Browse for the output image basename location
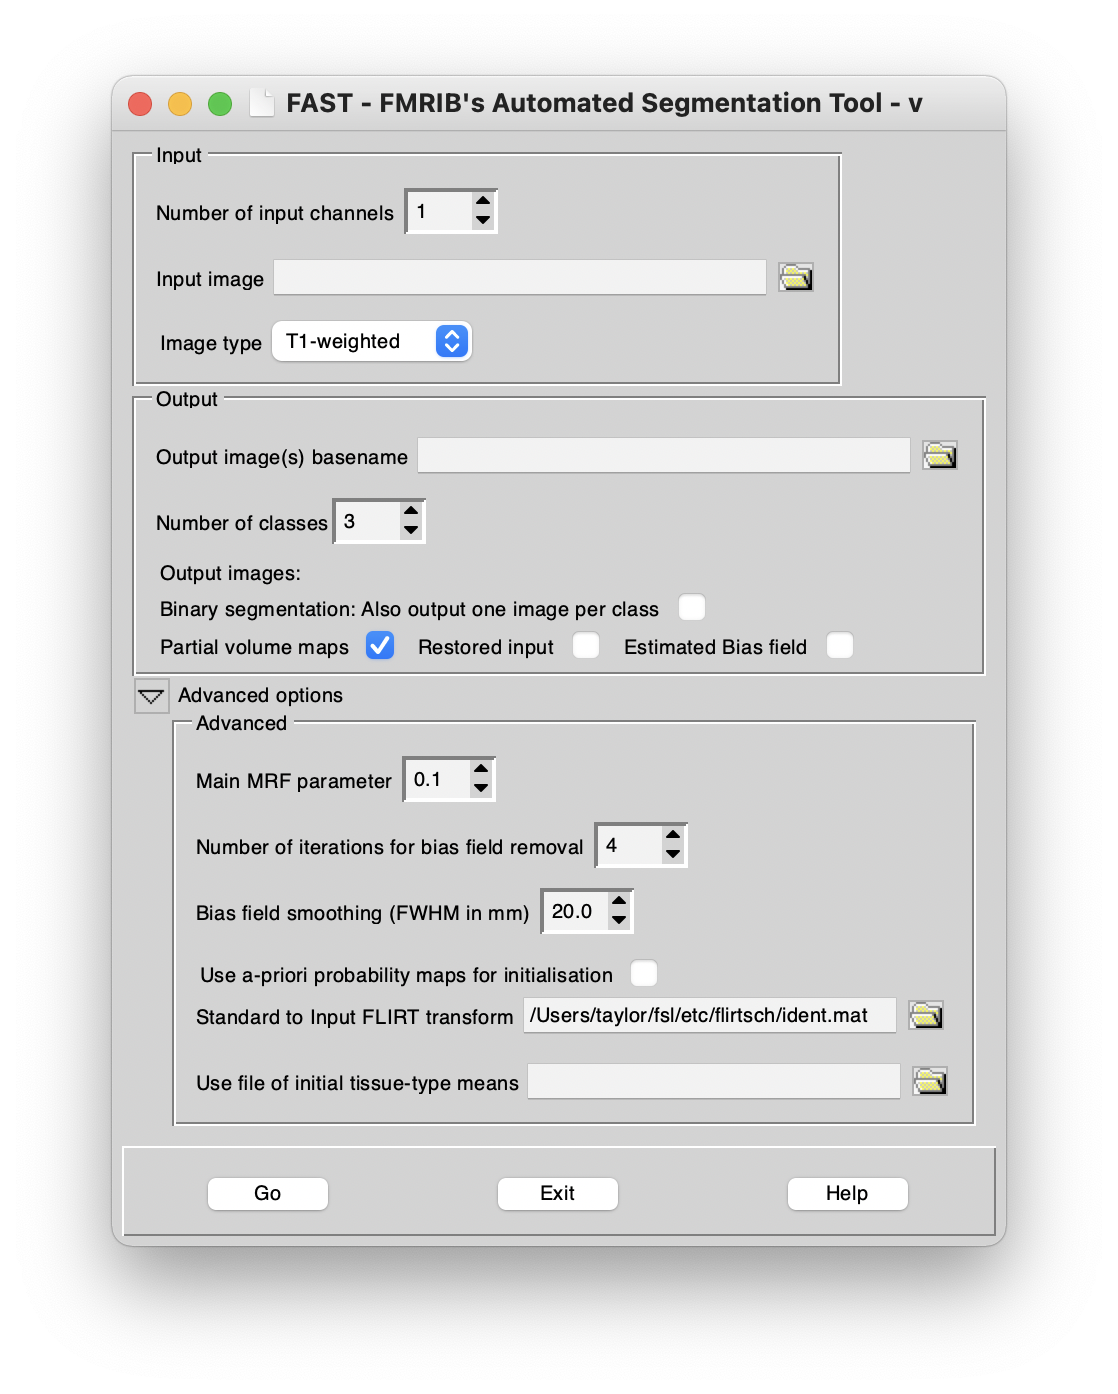The height and width of the screenshot is (1394, 1118). [940, 455]
